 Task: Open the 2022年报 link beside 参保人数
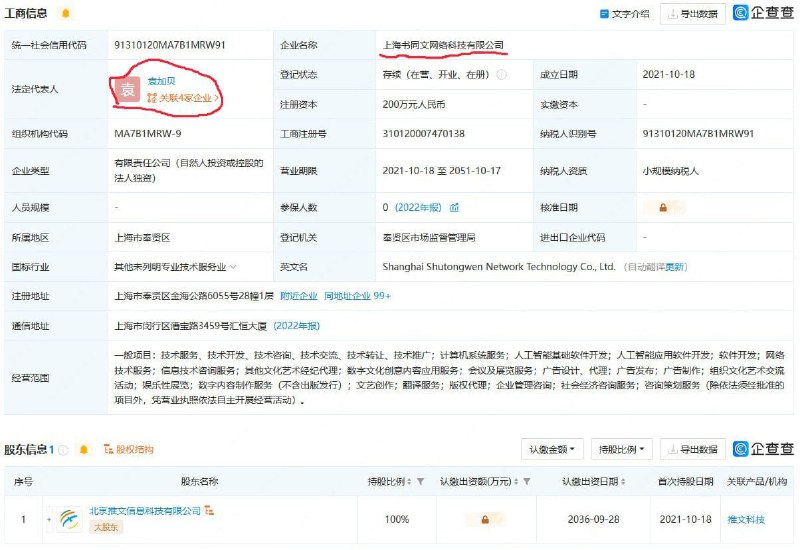[x=418, y=207]
